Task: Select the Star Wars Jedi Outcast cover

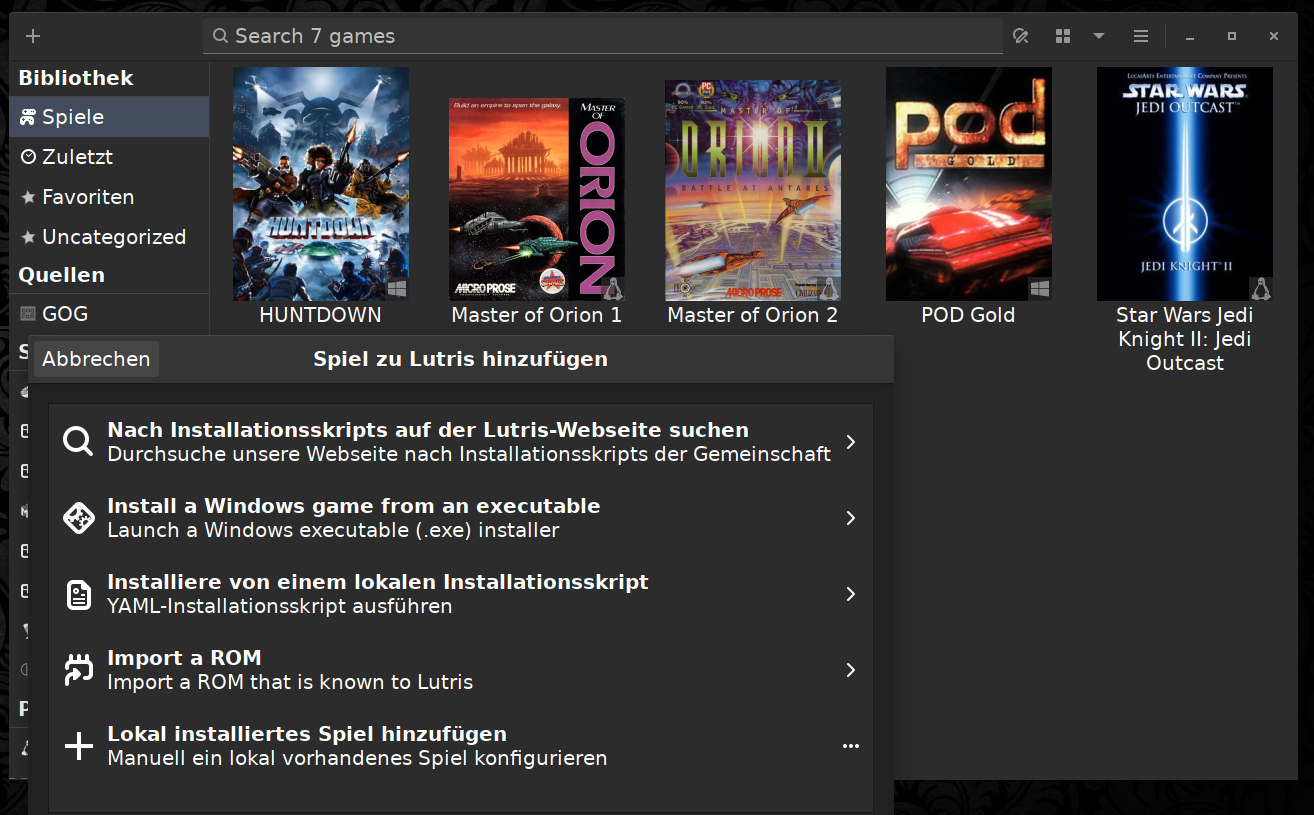Action: (x=1185, y=184)
